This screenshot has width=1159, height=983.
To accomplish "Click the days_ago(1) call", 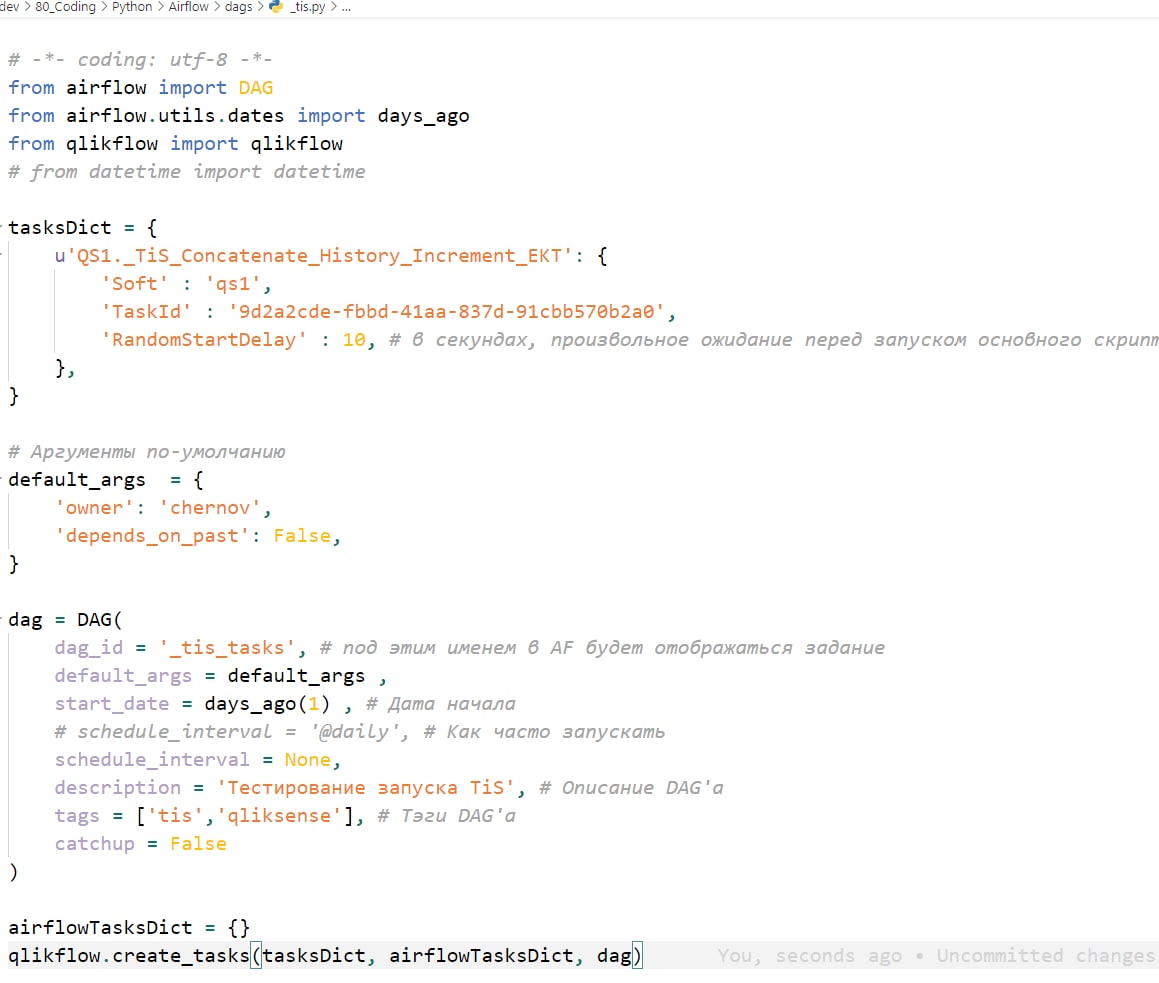I will coord(267,704).
